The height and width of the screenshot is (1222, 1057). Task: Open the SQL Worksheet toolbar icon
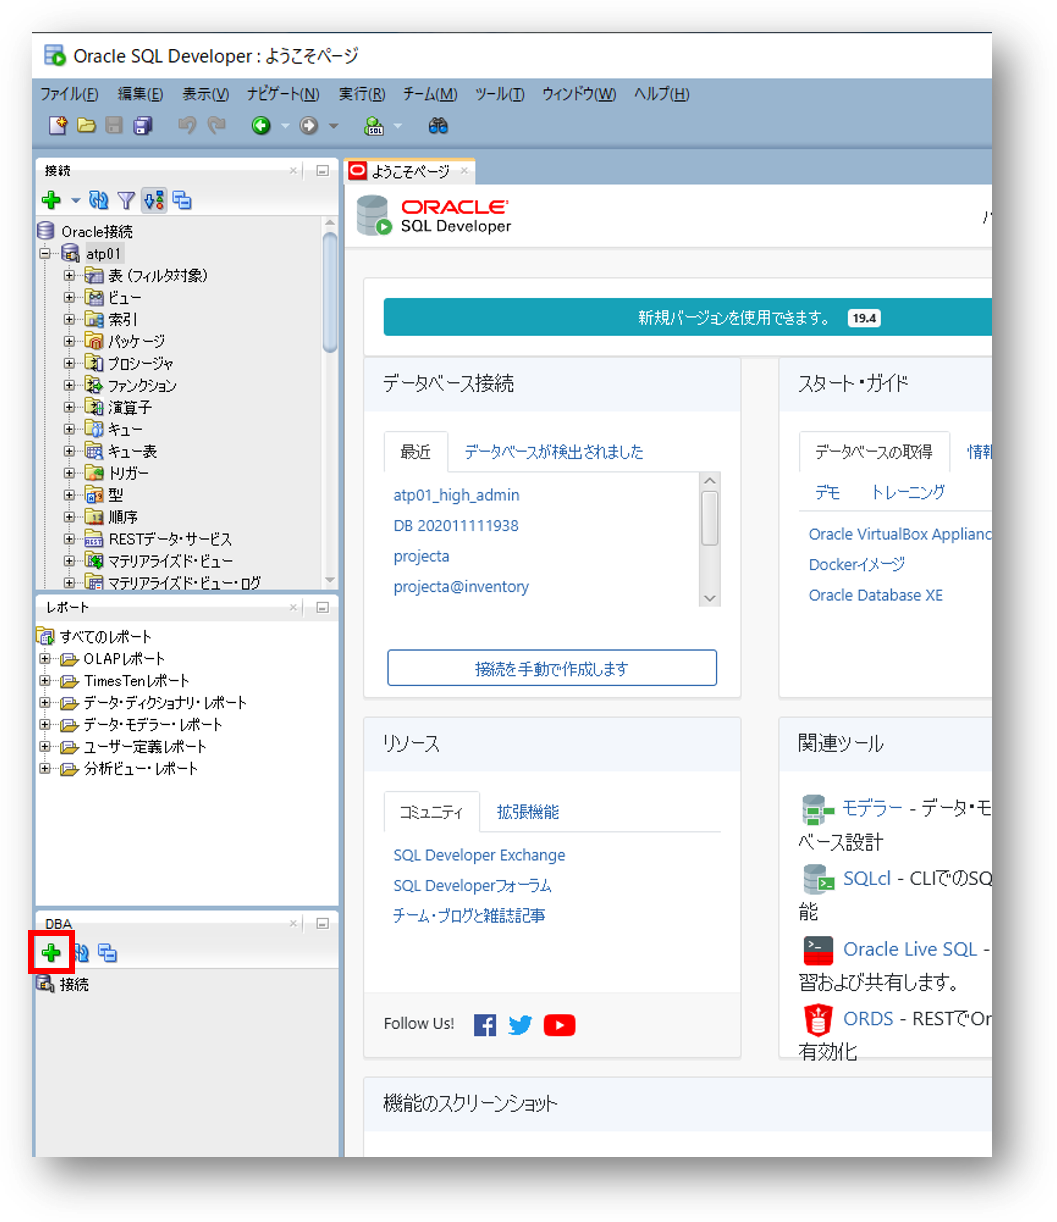pyautogui.click(x=374, y=125)
